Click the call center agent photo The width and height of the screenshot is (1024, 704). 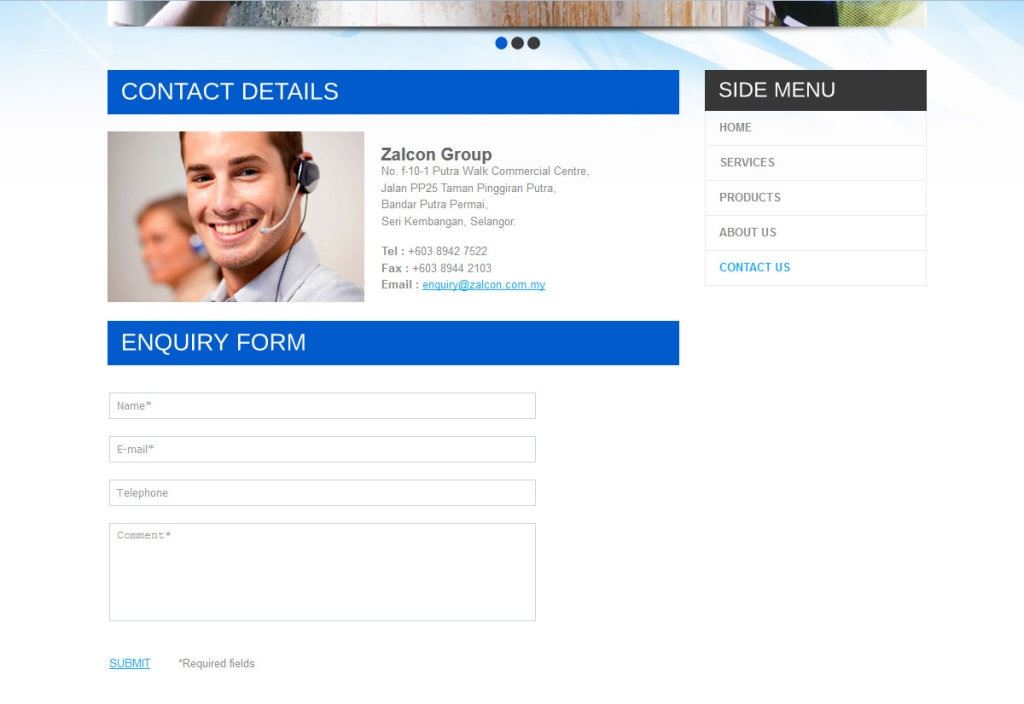[x=236, y=217]
